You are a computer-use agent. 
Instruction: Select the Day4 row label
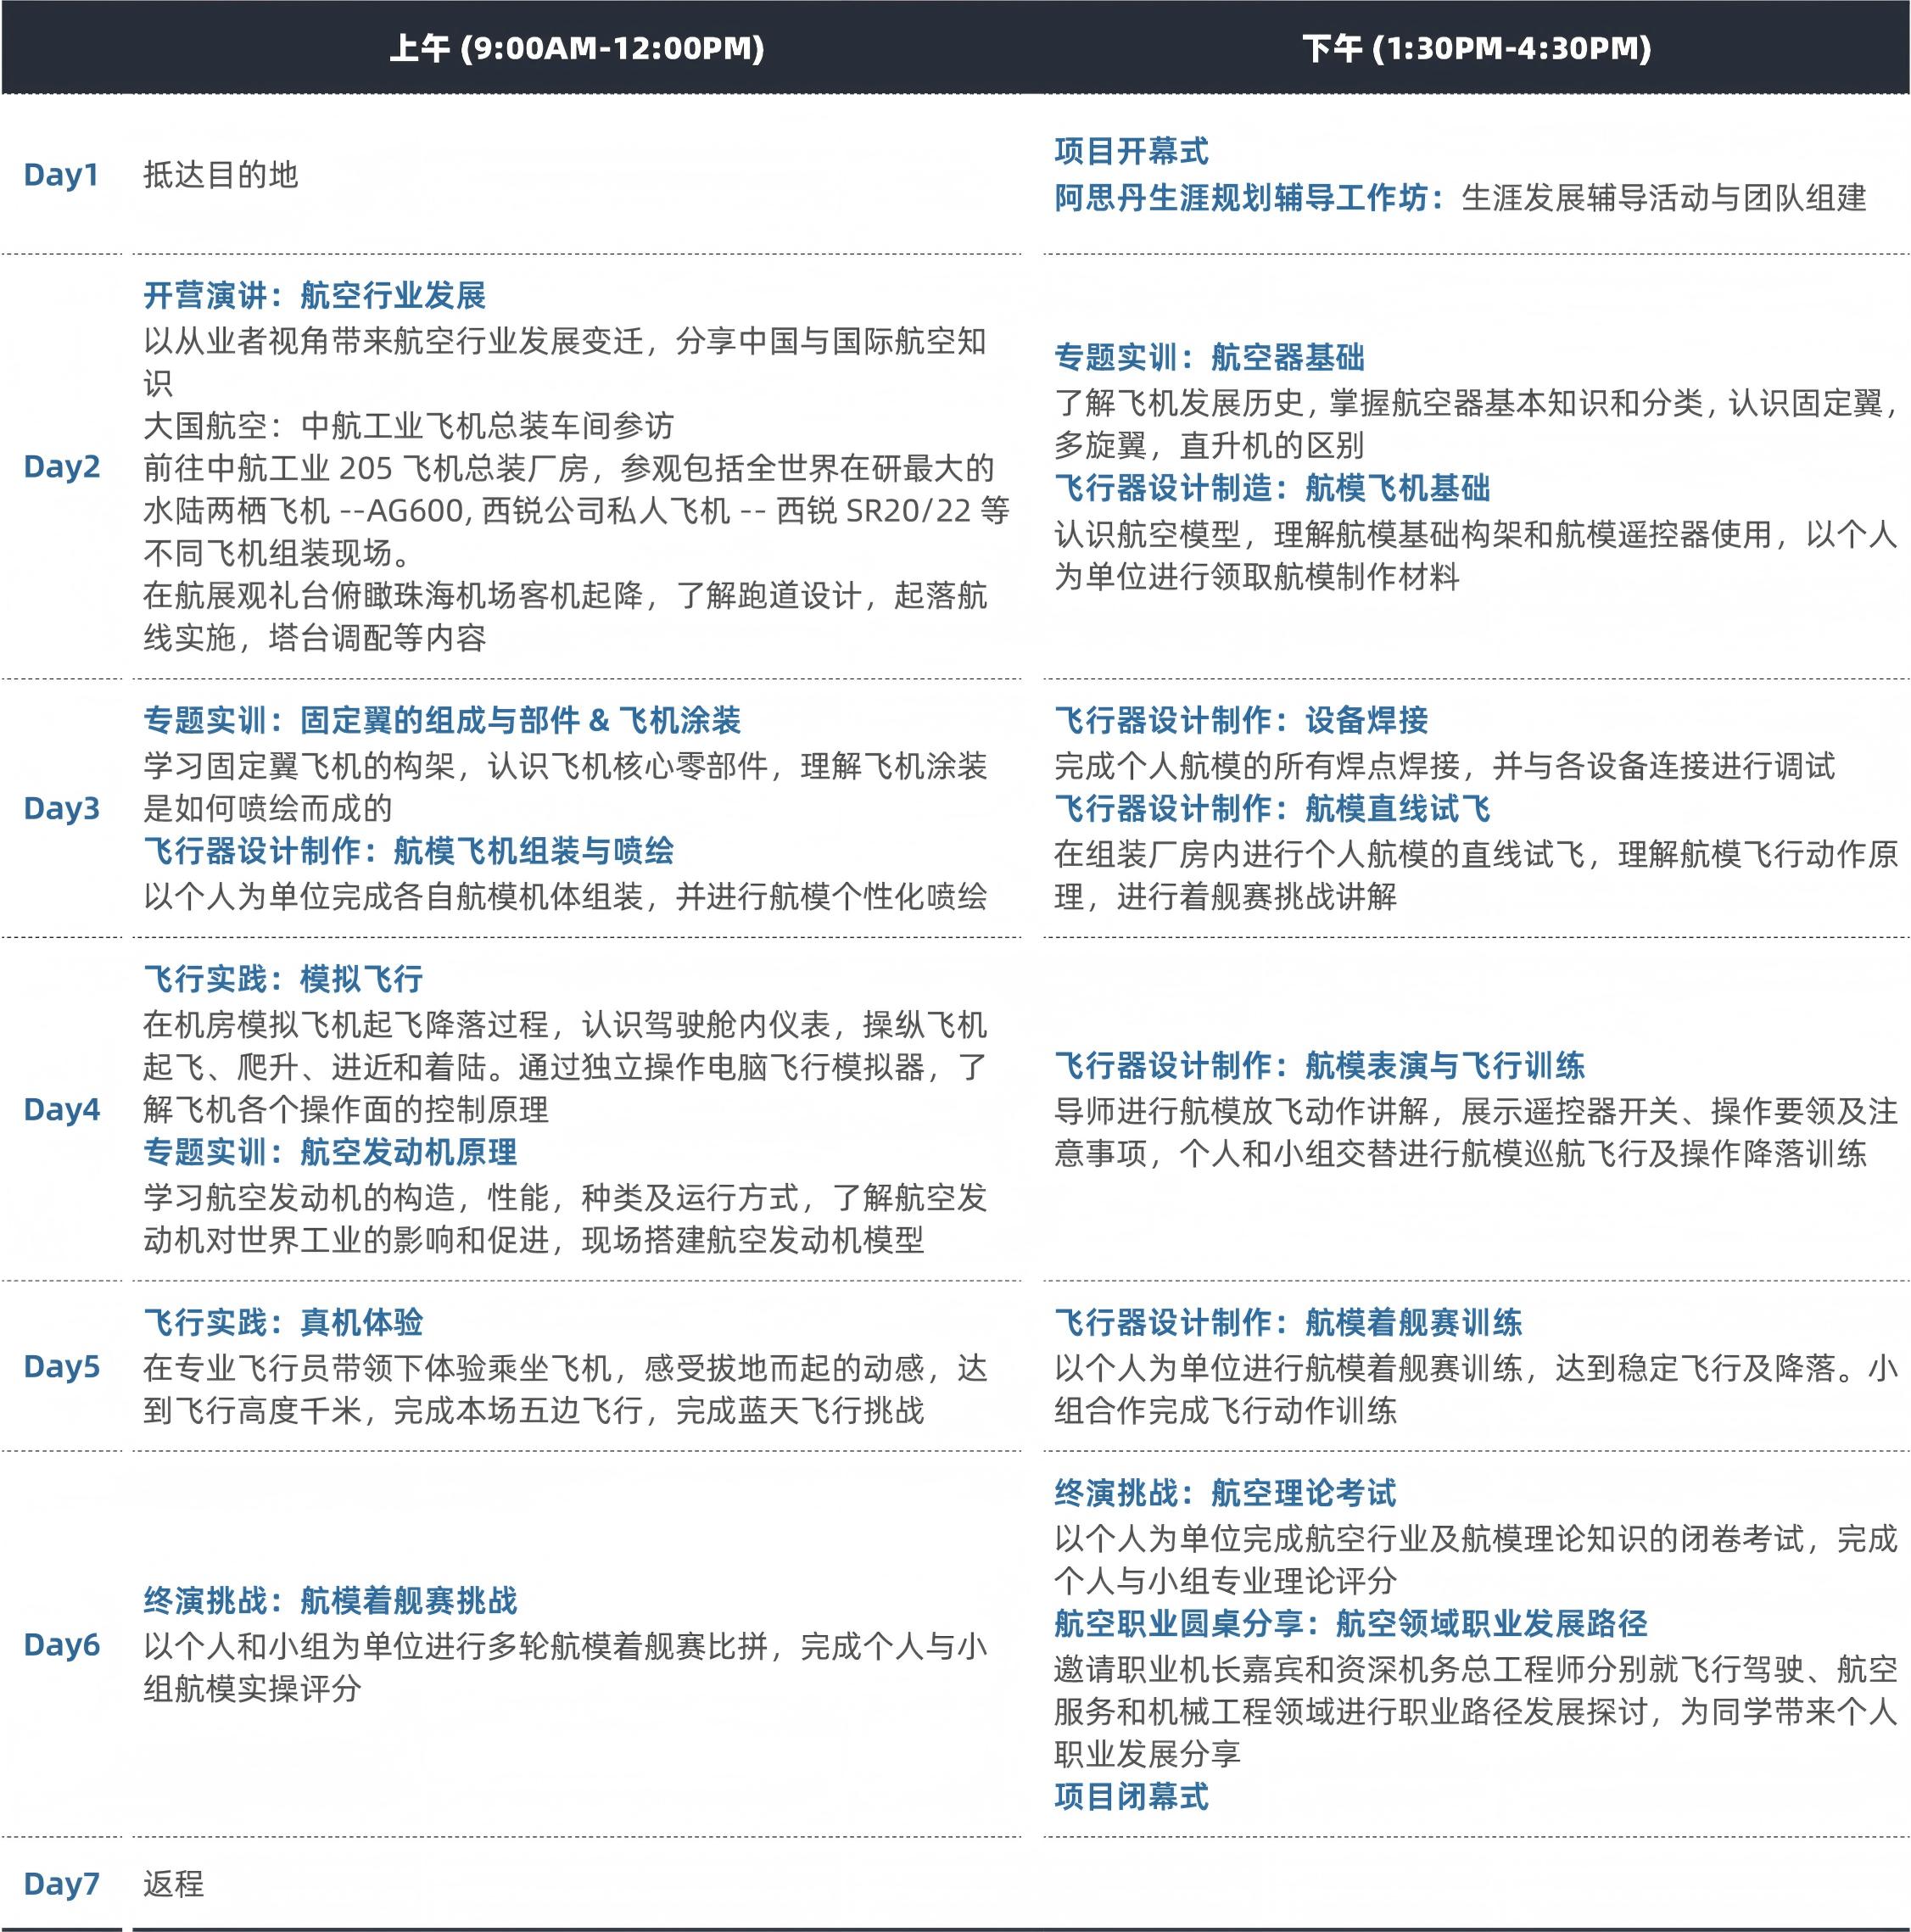61,1109
